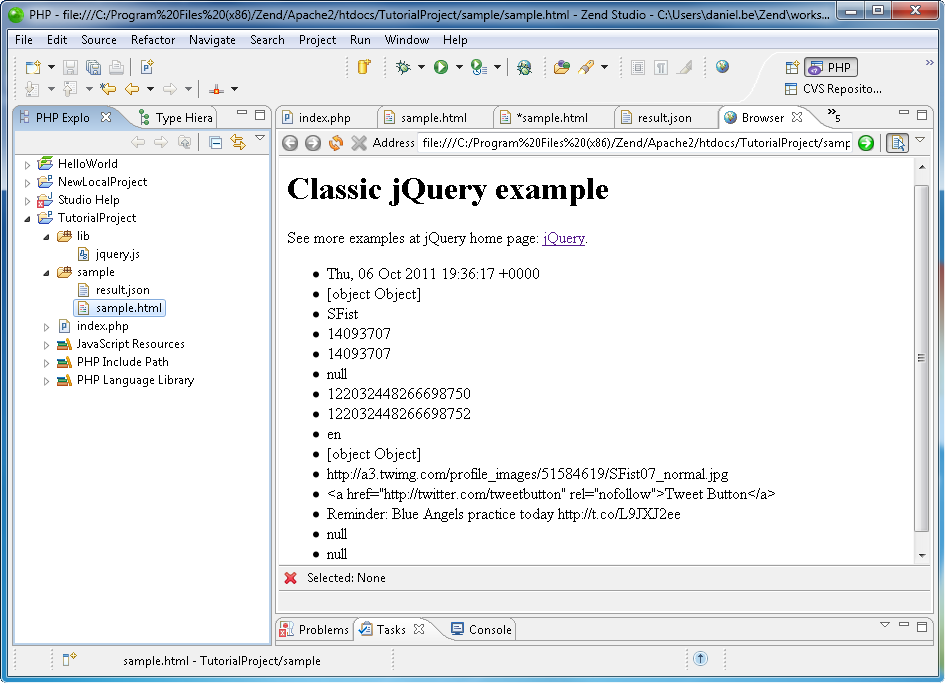This screenshot has height=683, width=945.
Task: Switch to the Problems tab
Action: pos(314,629)
